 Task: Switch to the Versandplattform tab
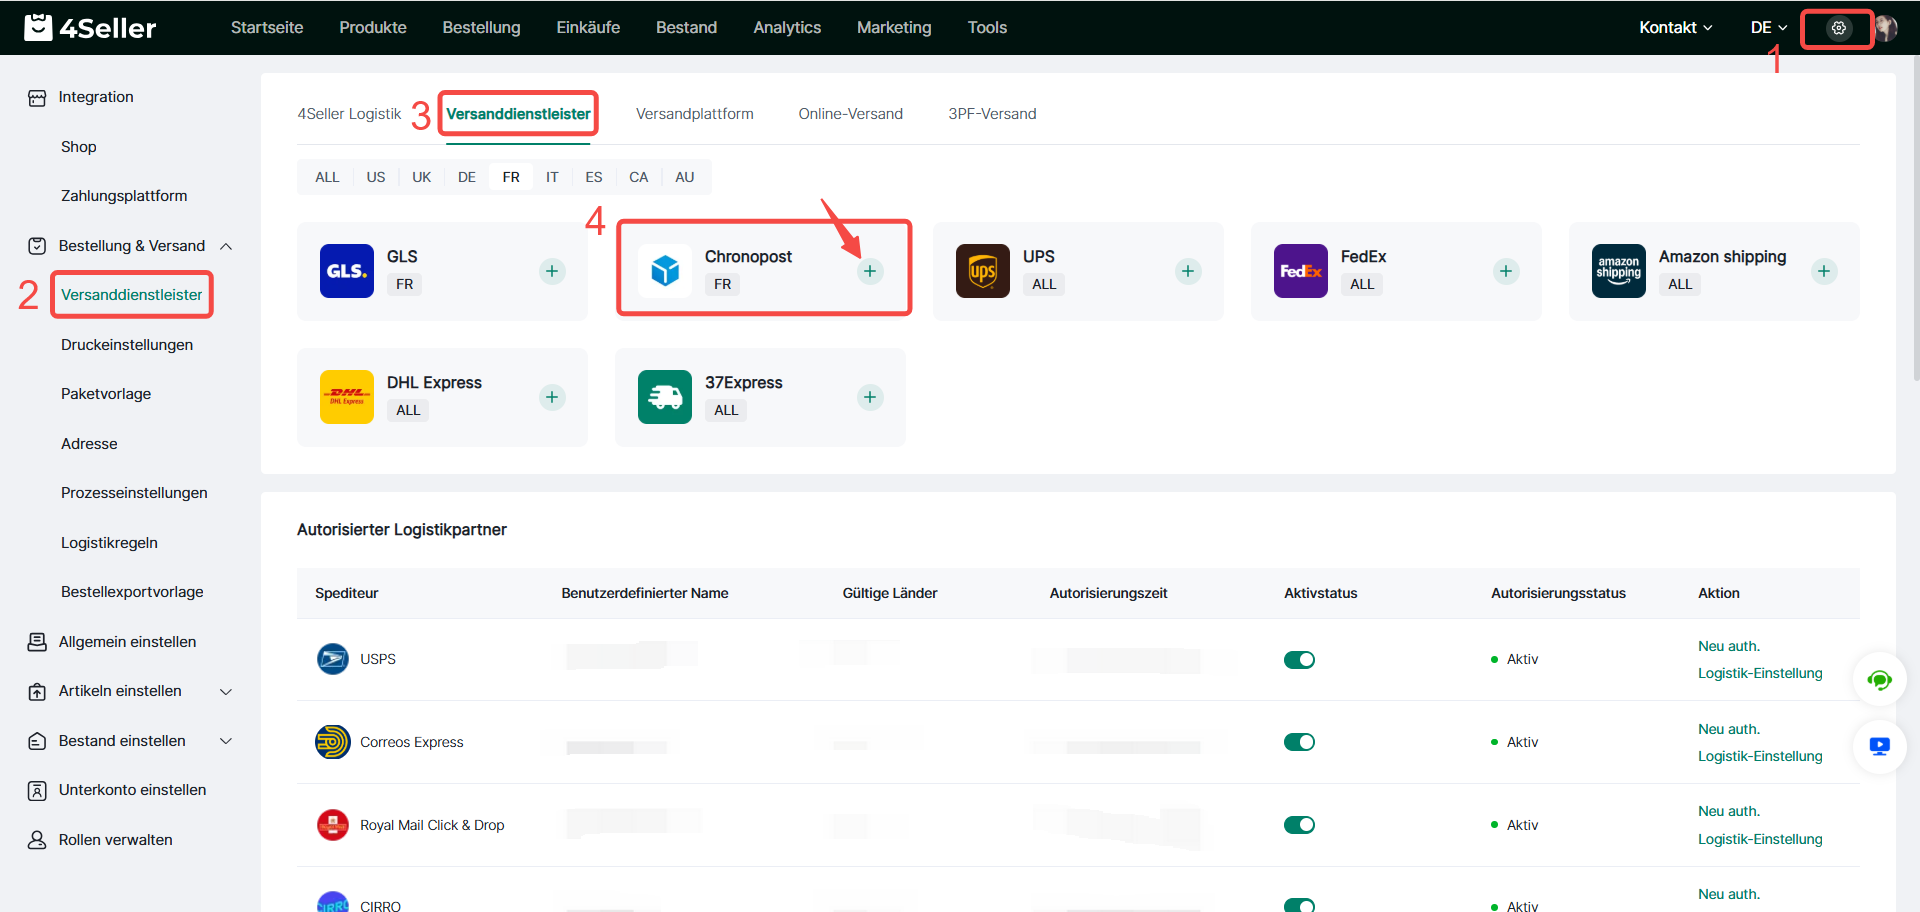point(694,114)
